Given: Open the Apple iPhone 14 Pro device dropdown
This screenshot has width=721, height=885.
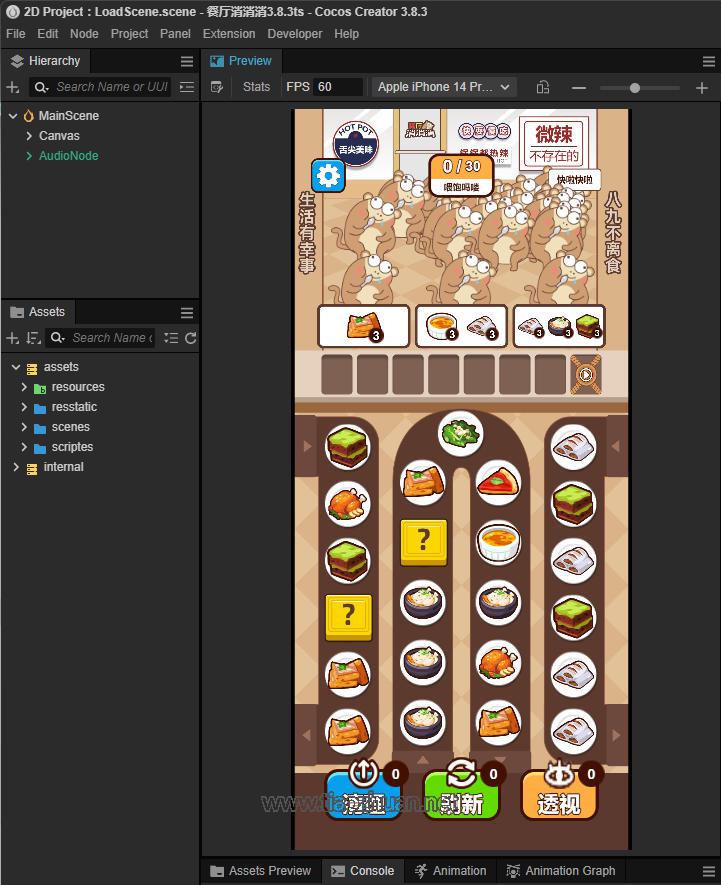Looking at the screenshot, I should [444, 87].
